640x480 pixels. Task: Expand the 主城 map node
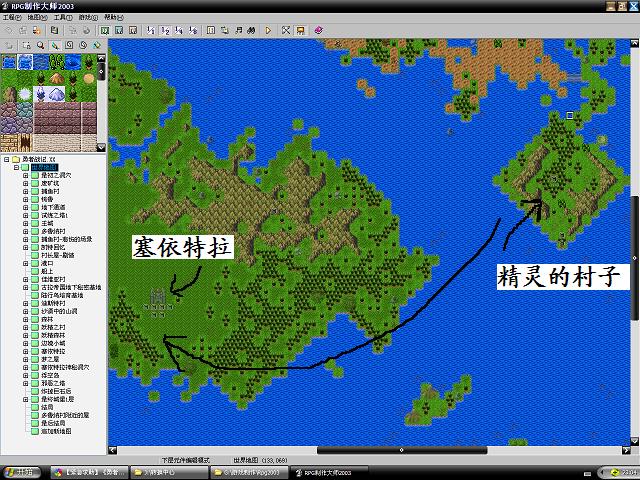coord(26,223)
